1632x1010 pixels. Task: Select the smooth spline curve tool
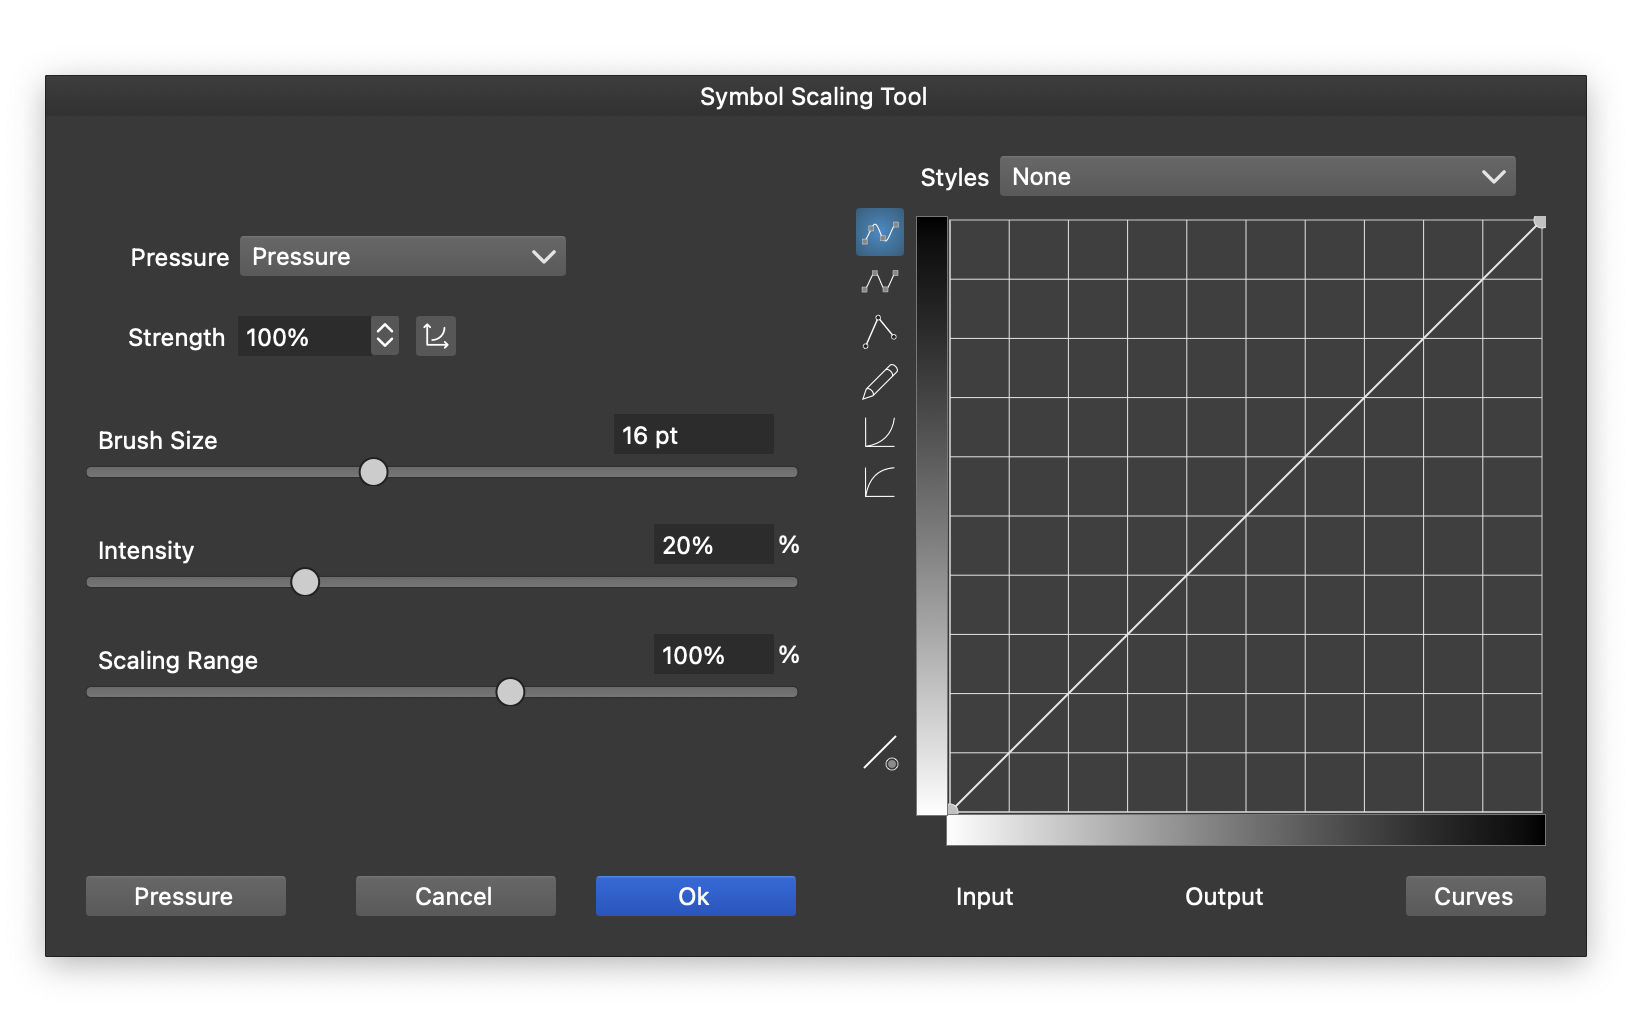pyautogui.click(x=879, y=232)
